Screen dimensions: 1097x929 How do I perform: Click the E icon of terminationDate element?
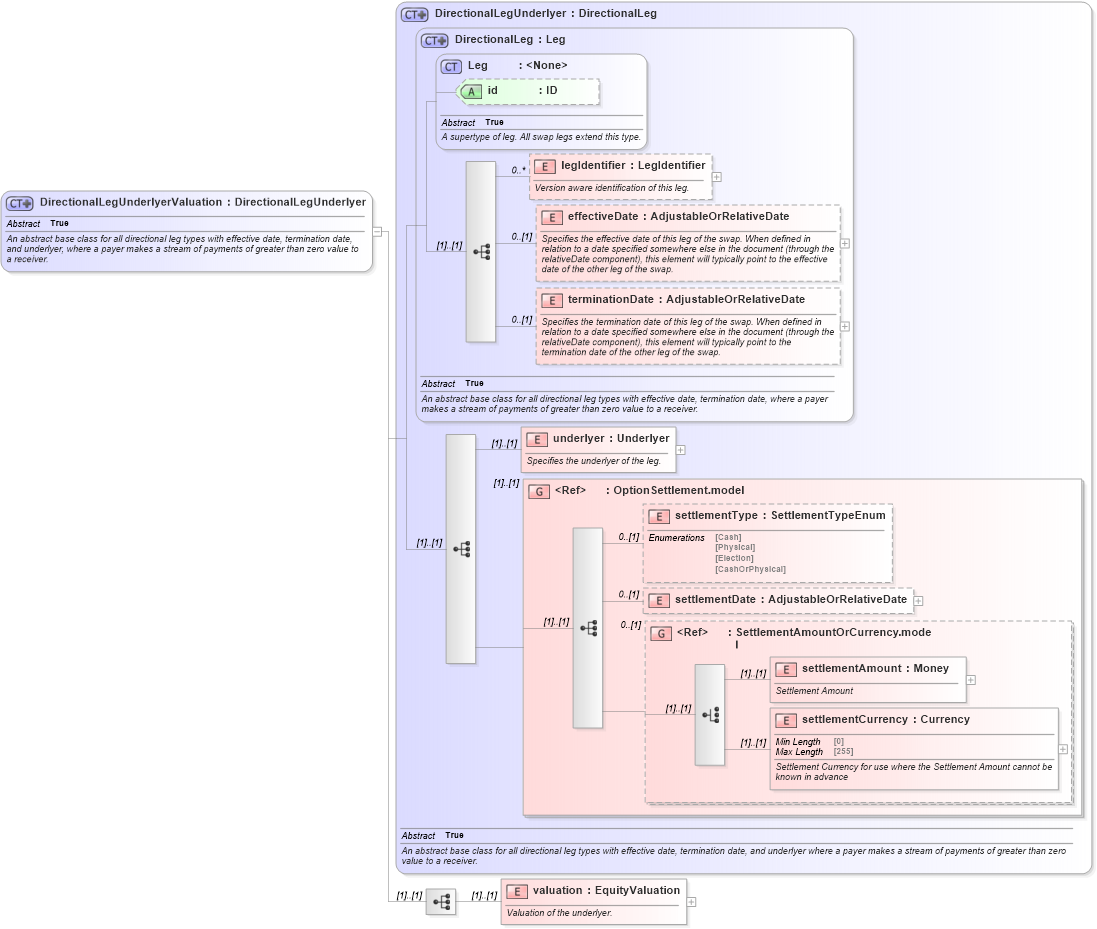550,299
